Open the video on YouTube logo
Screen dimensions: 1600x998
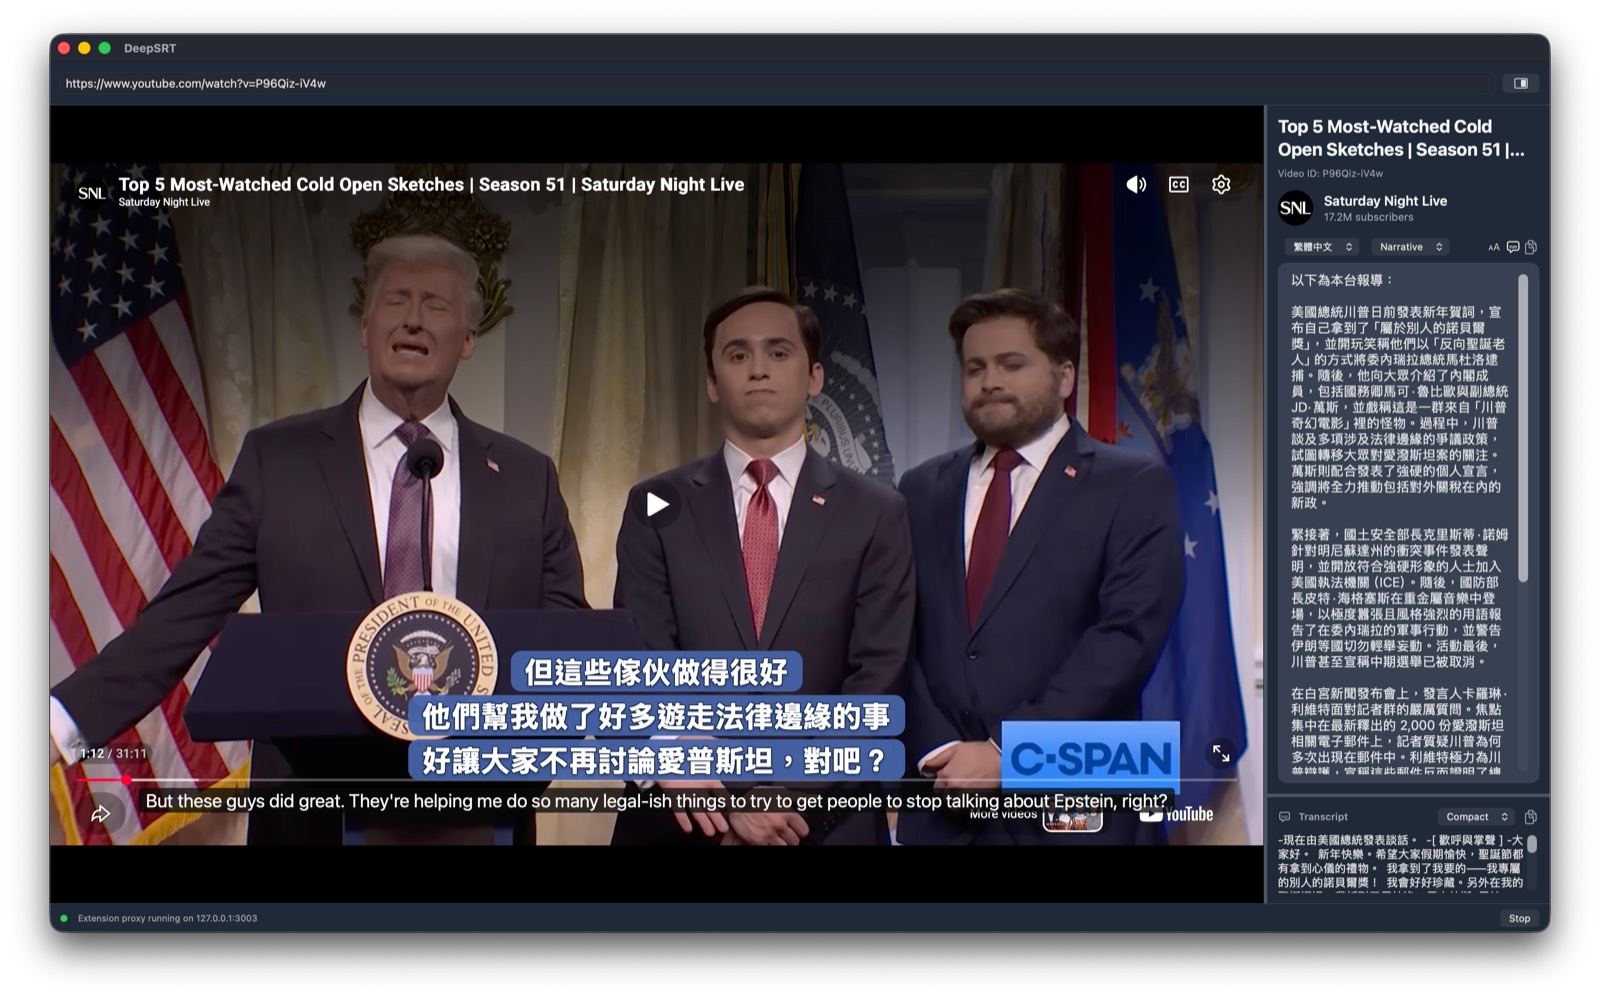1177,815
